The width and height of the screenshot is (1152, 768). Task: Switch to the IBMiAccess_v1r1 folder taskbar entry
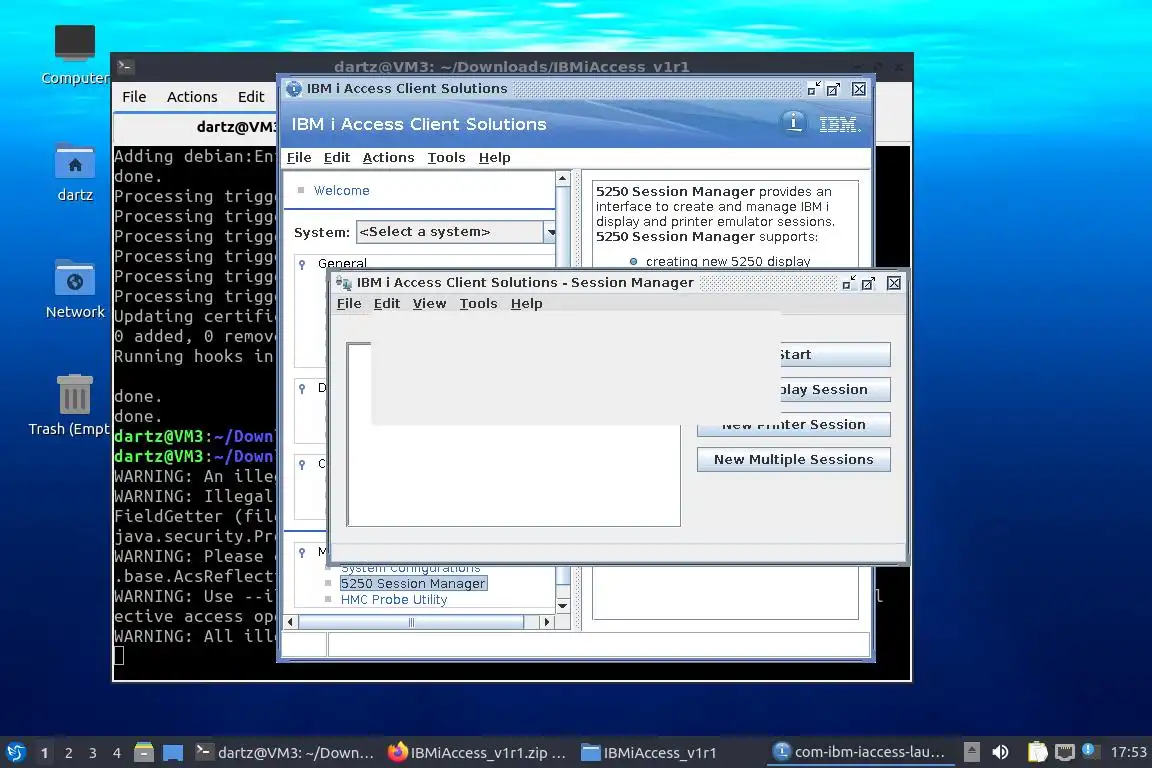649,753
